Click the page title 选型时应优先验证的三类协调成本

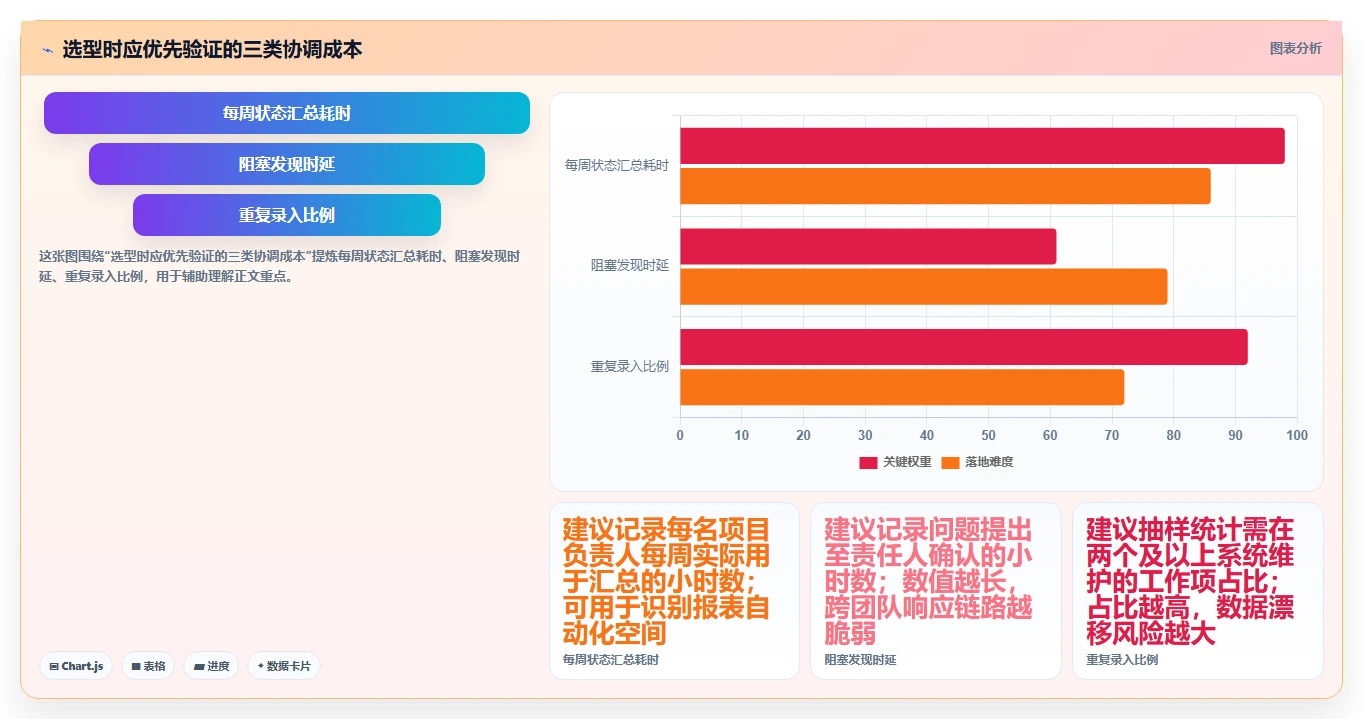pyautogui.click(x=212, y=49)
